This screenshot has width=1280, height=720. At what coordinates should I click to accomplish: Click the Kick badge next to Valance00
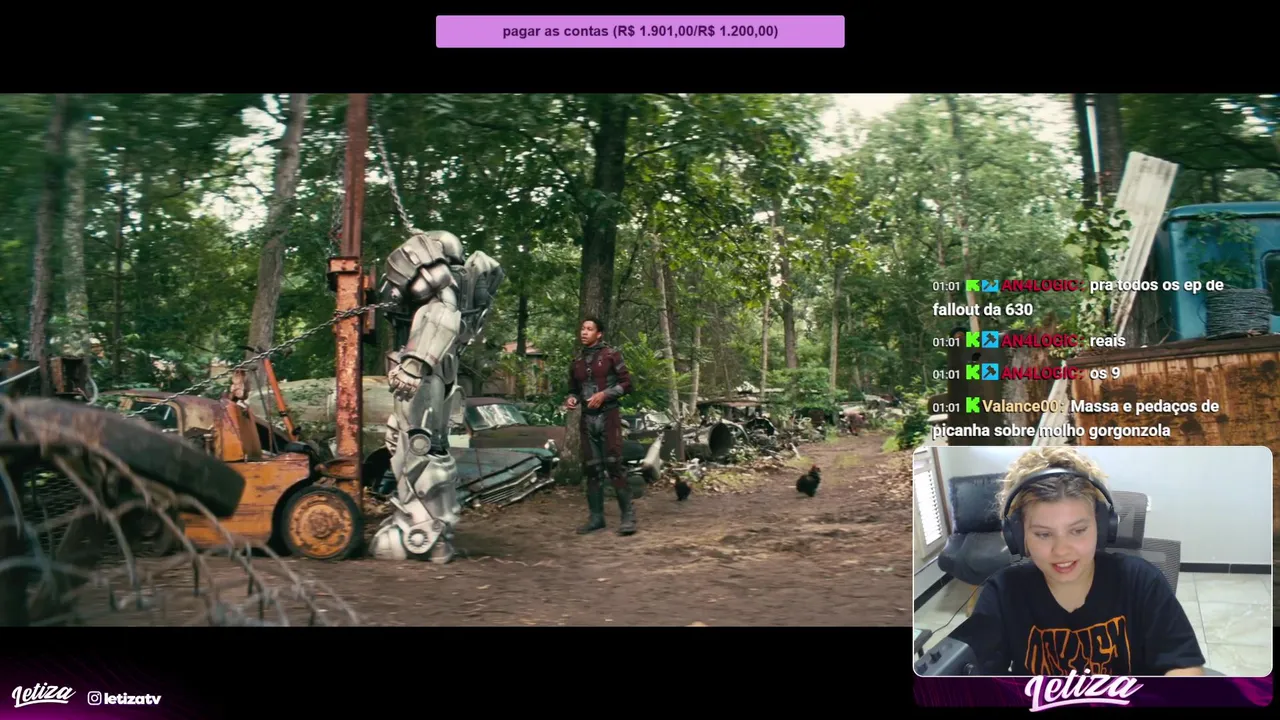(x=973, y=406)
